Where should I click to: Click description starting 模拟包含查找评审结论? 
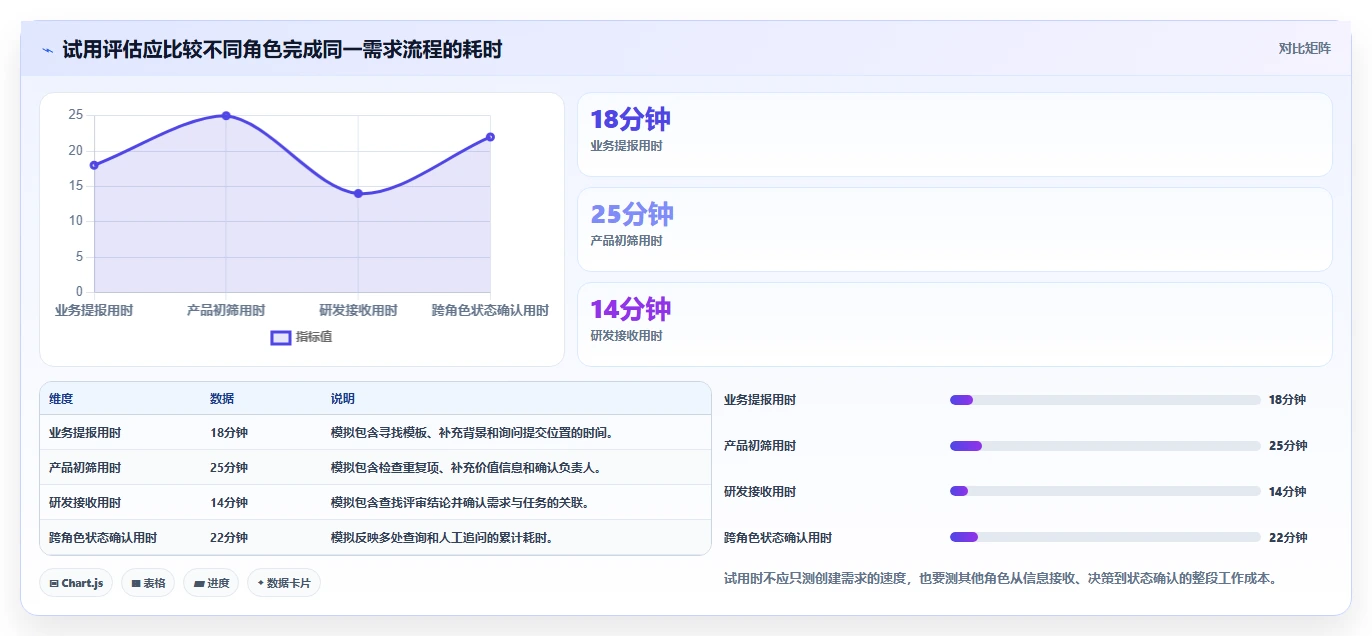coord(460,503)
